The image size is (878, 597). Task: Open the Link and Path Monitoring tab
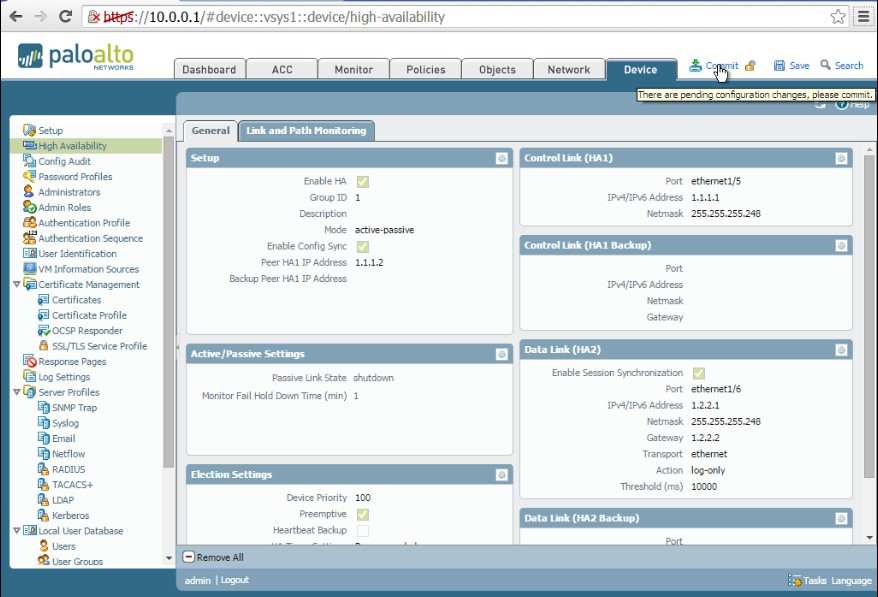pos(307,130)
